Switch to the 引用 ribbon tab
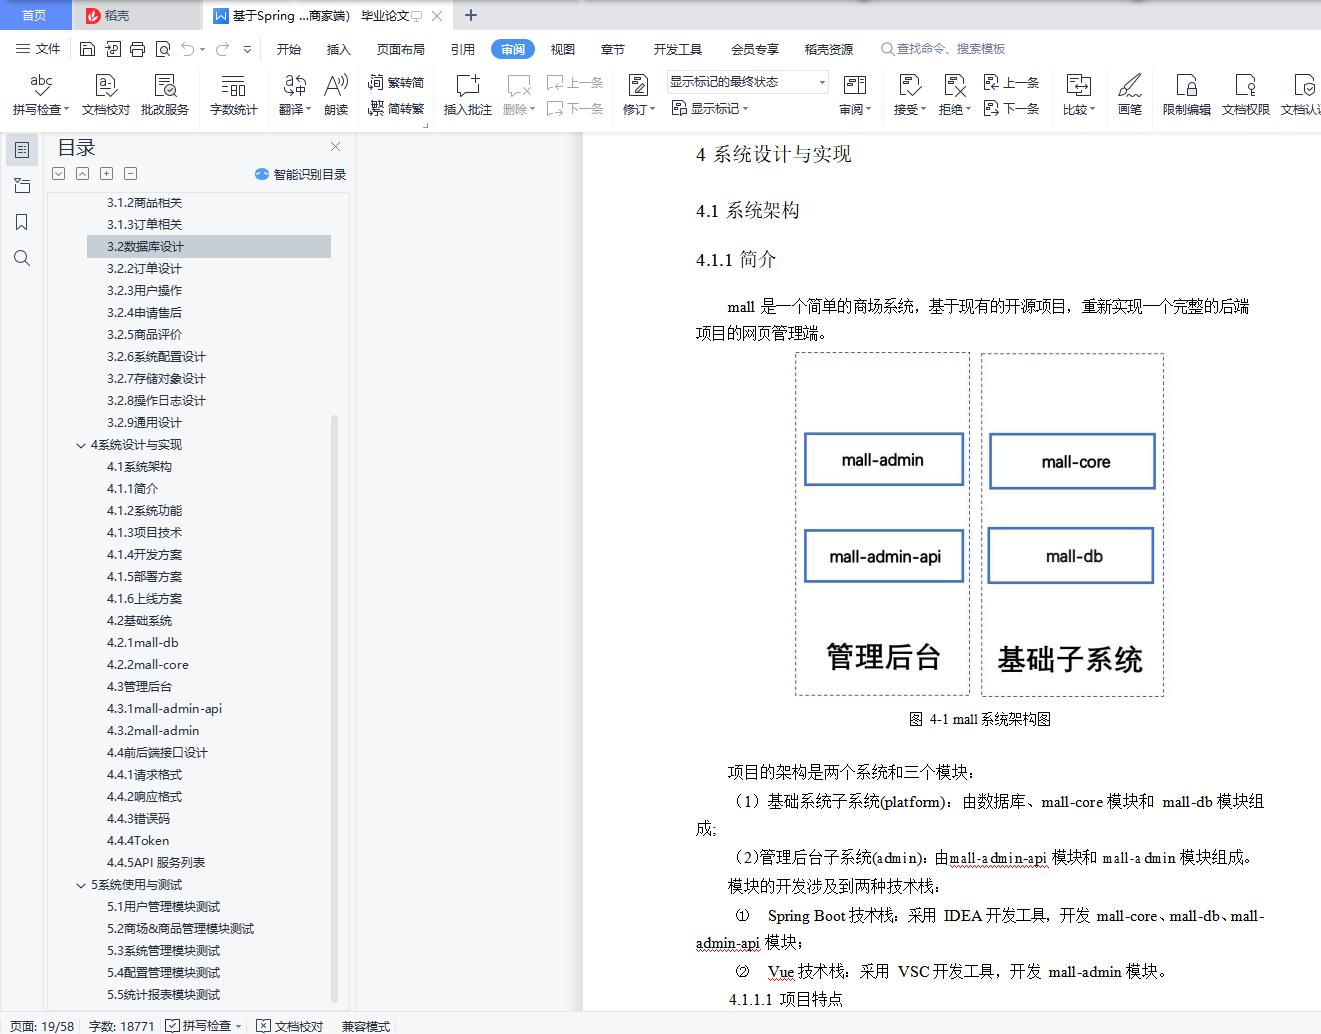Screen dimensions: 1321x1034 (463, 49)
